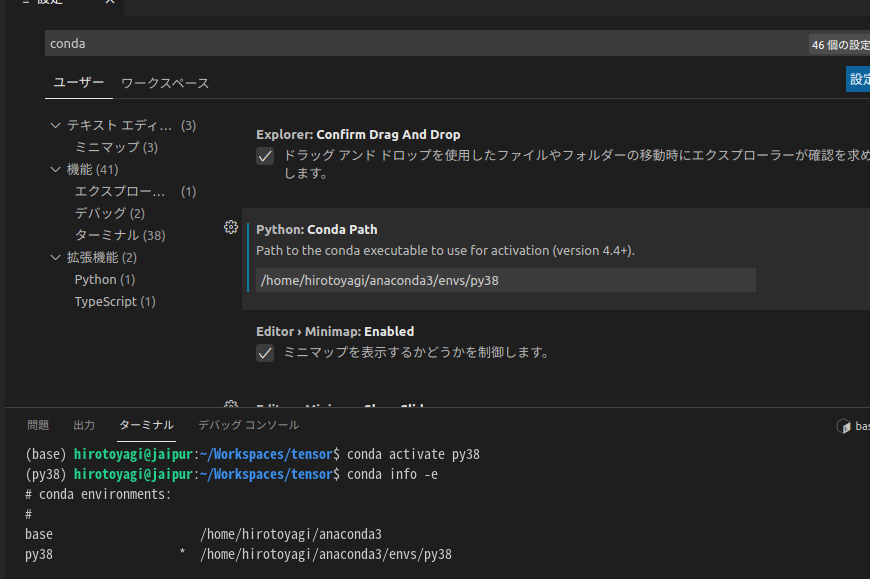Open the 問題 panel tab
870x579 pixels.
(38, 425)
